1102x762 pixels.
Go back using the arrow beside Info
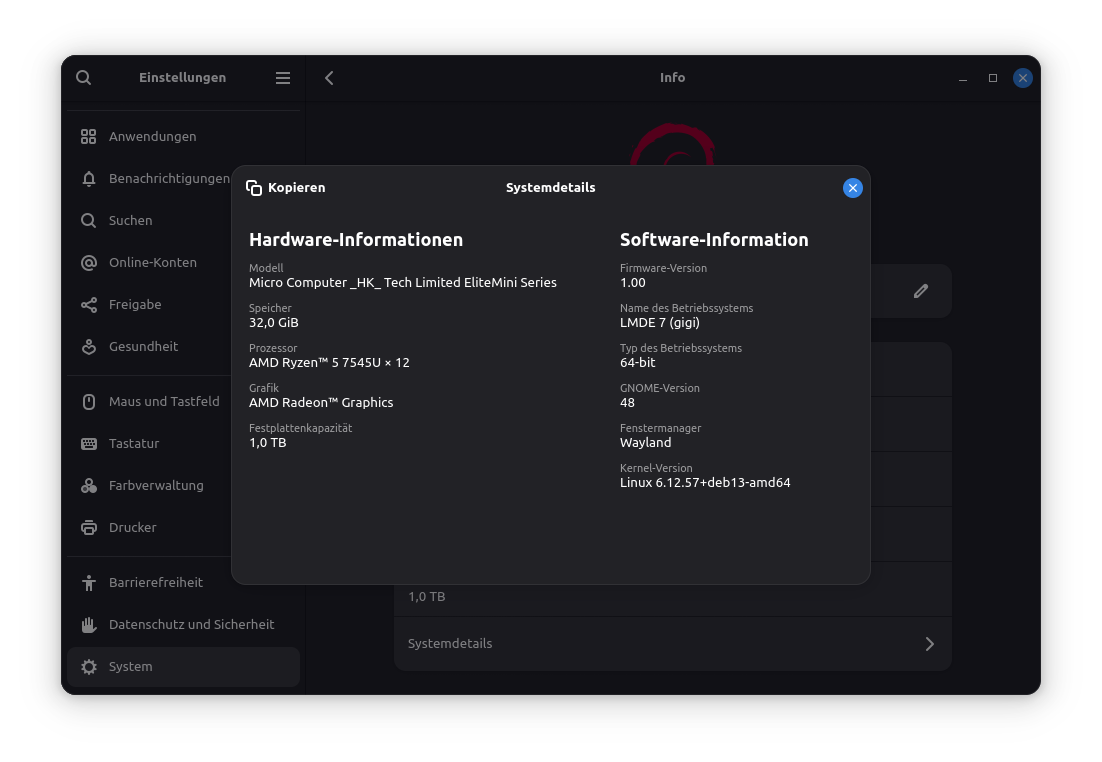[x=329, y=78]
